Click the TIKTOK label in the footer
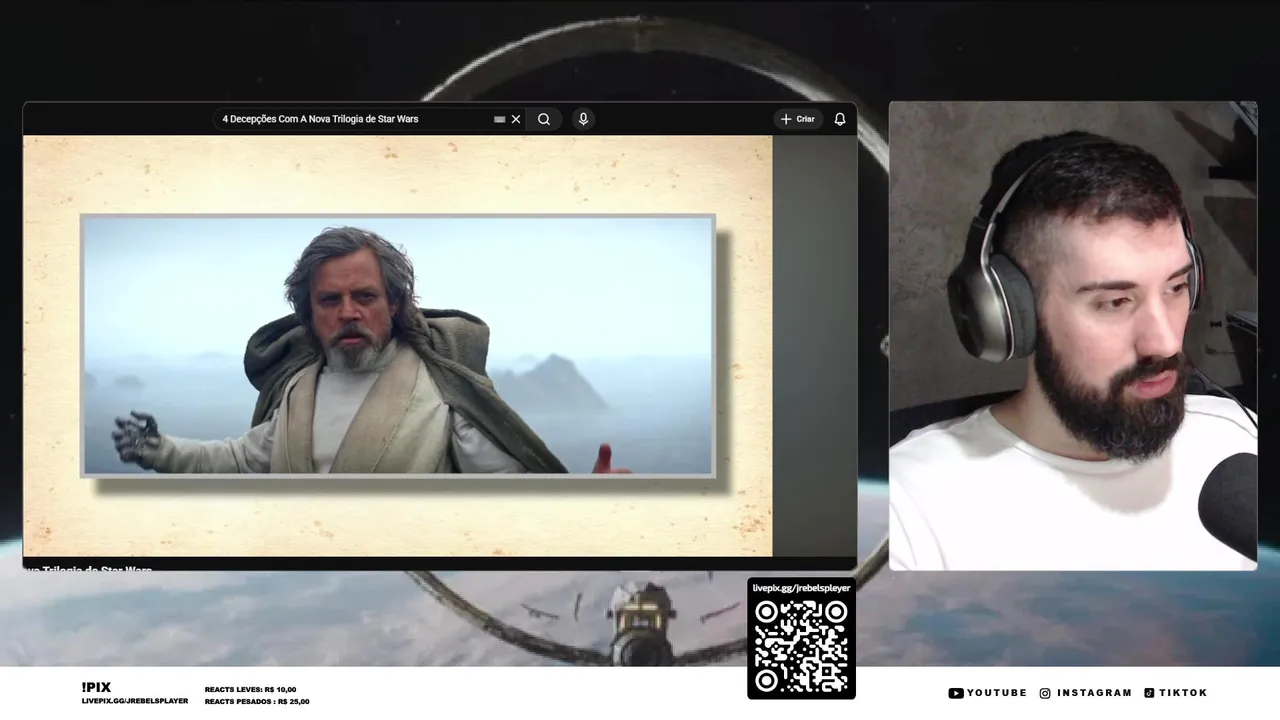This screenshot has height=720, width=1280. (1183, 693)
